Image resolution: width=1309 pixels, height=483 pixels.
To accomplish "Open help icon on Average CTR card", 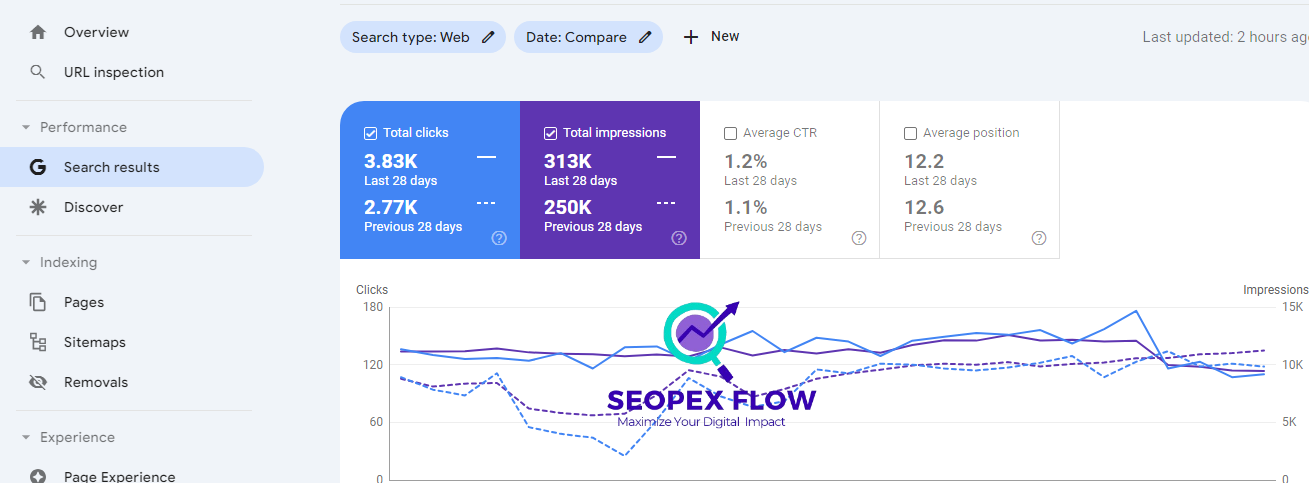I will point(859,238).
